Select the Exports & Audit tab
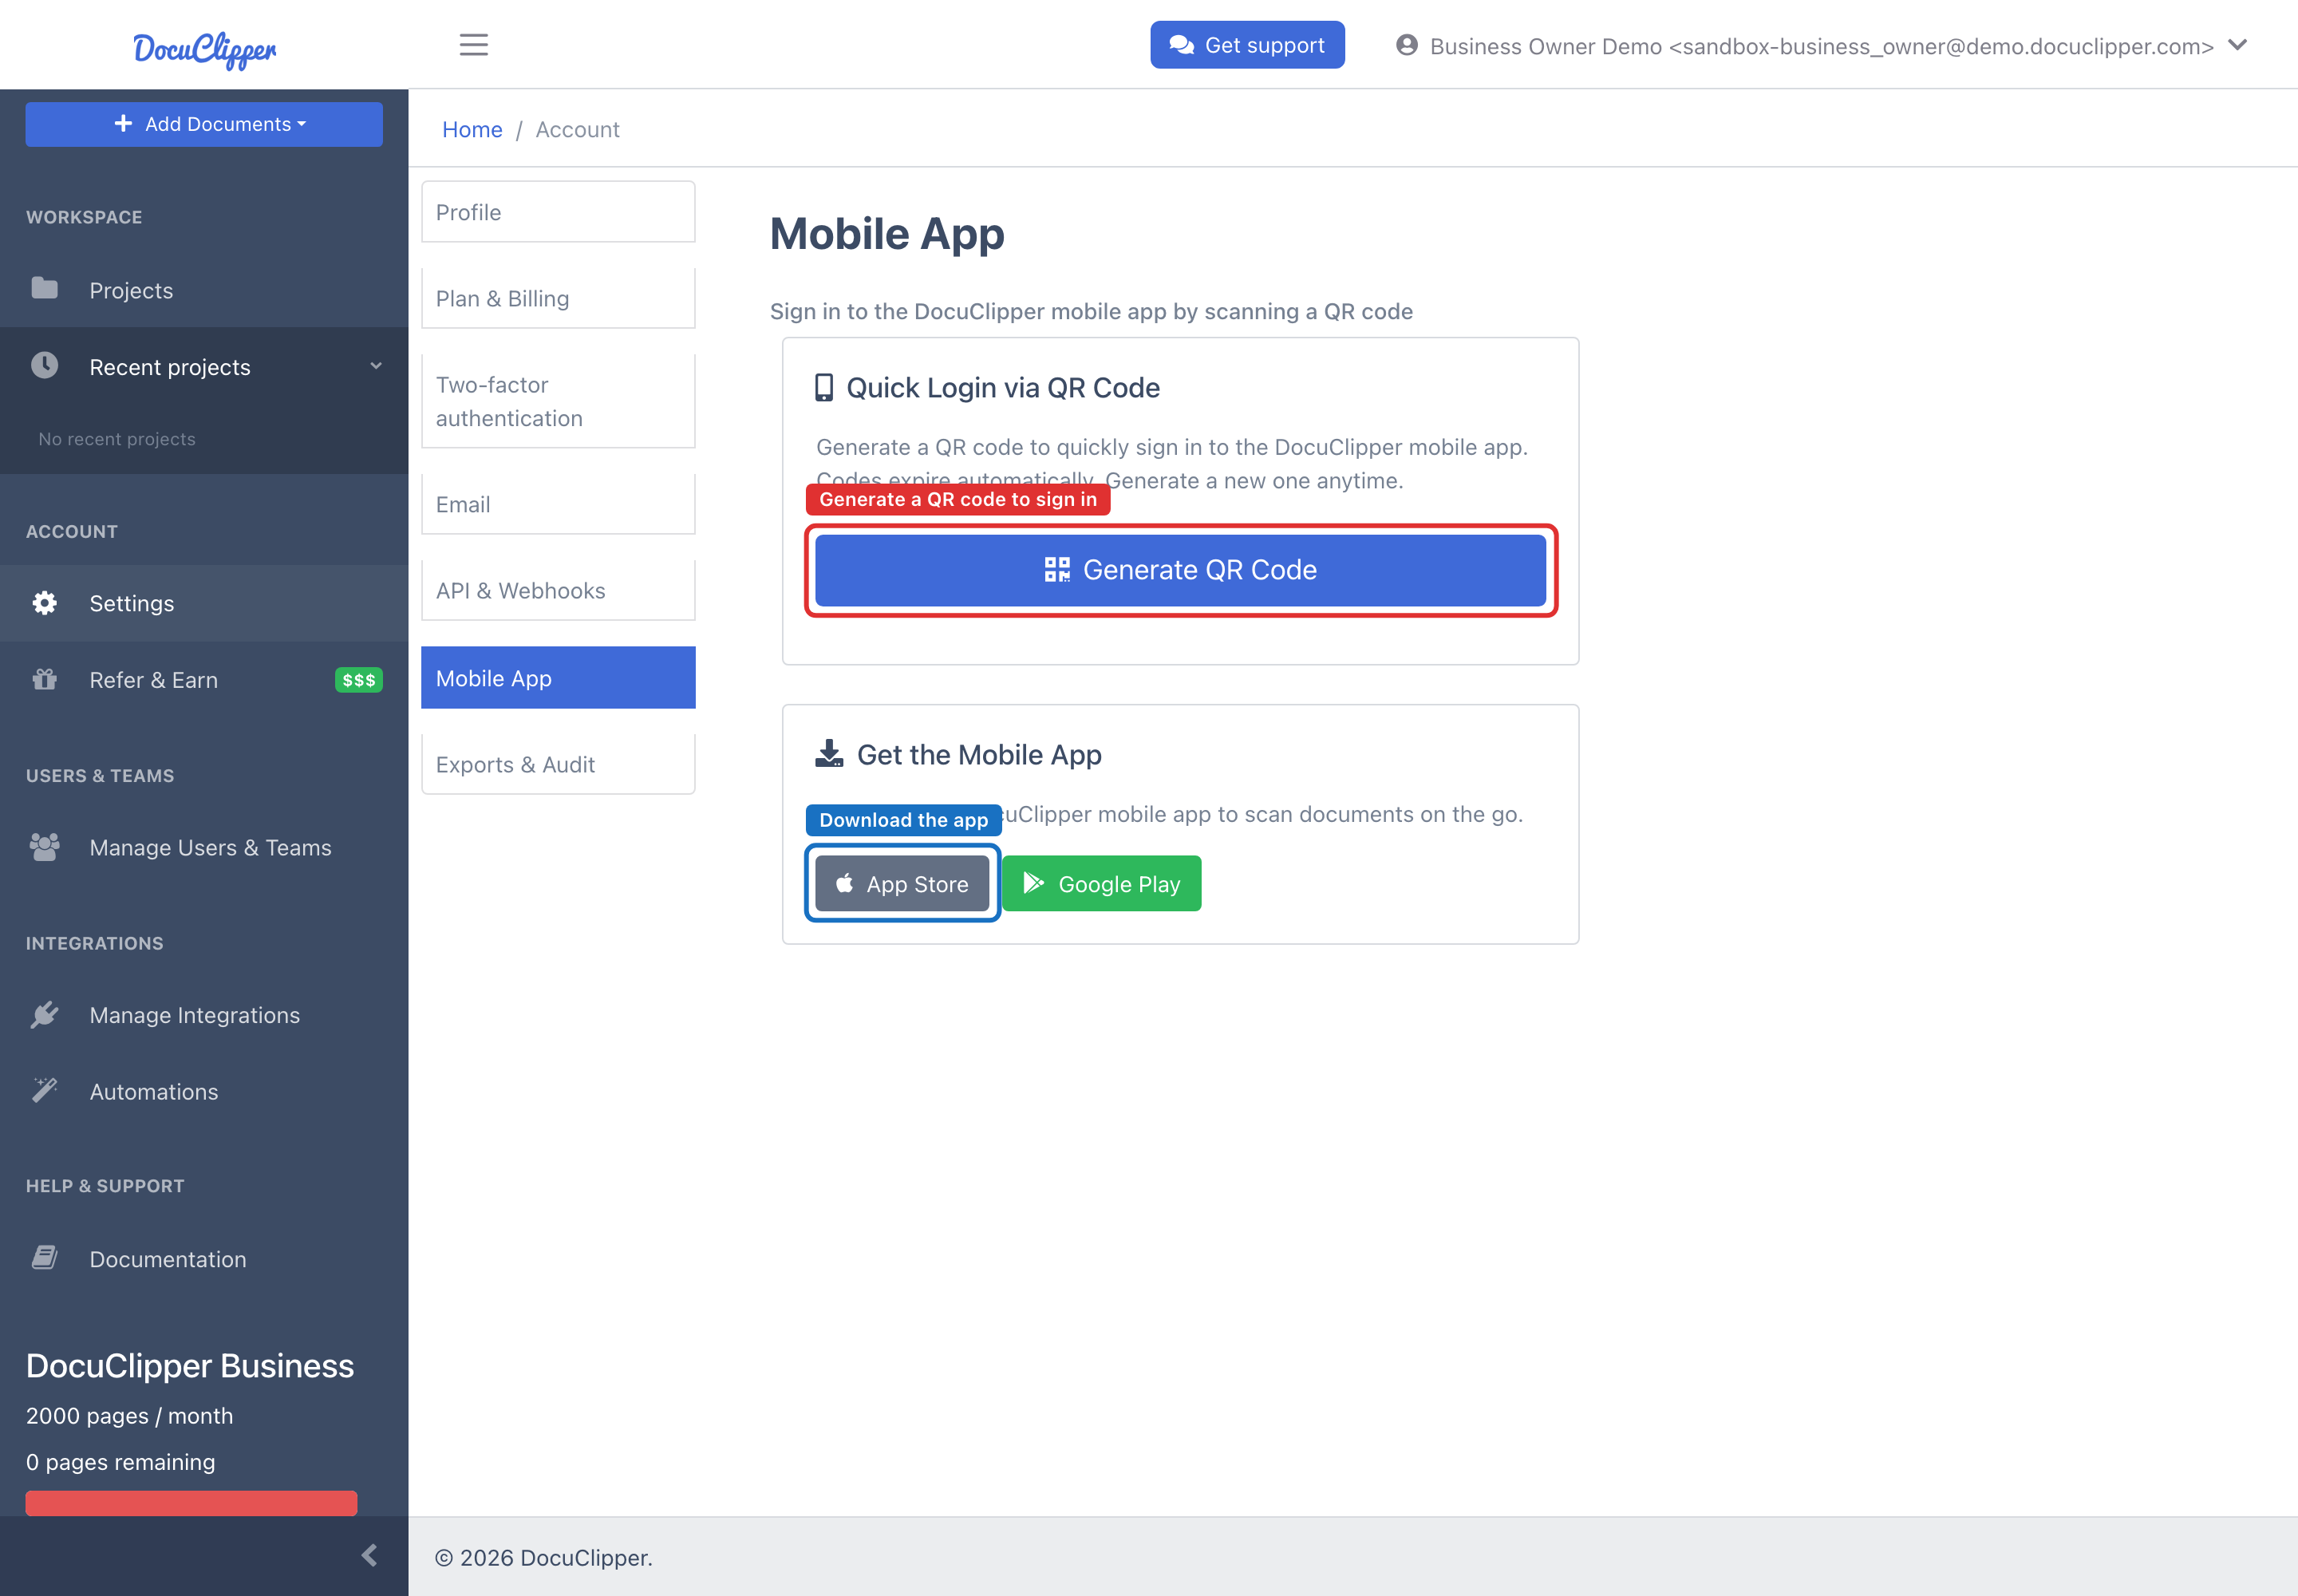This screenshot has width=2298, height=1596. tap(558, 764)
